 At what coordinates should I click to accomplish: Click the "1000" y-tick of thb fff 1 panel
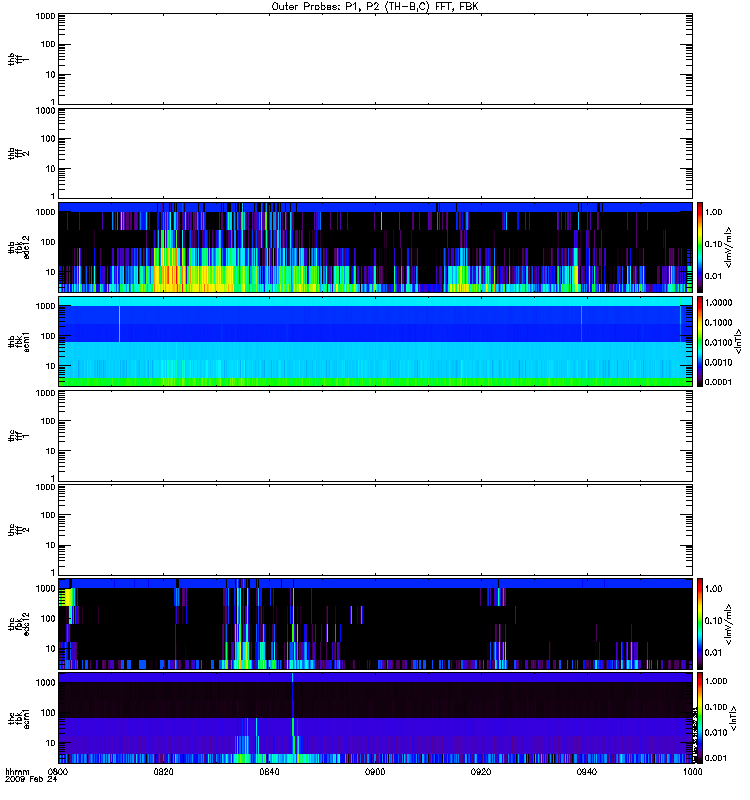[45, 16]
